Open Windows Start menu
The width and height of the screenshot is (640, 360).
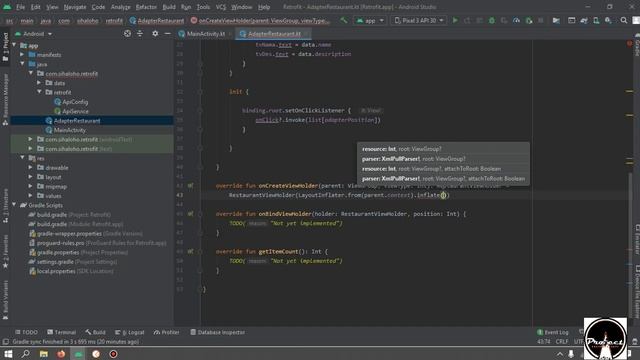(x=8, y=354)
